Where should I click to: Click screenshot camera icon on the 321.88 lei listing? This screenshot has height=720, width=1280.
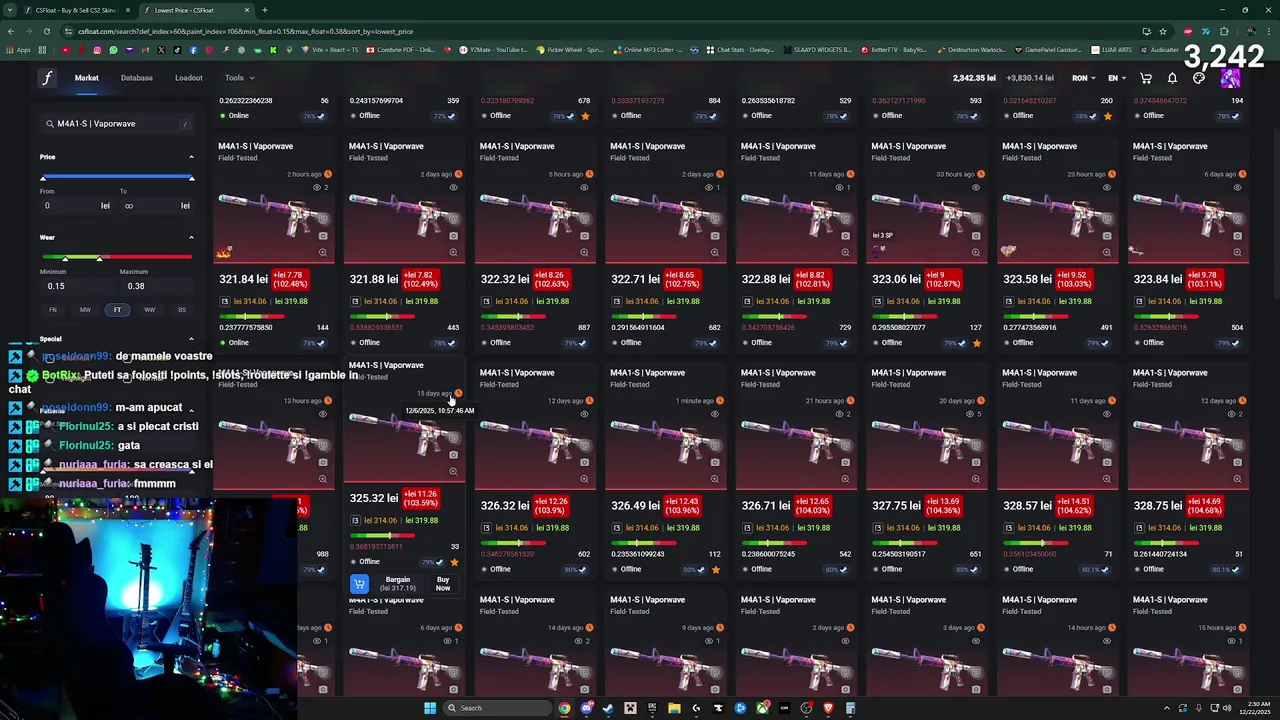pyautogui.click(x=453, y=237)
